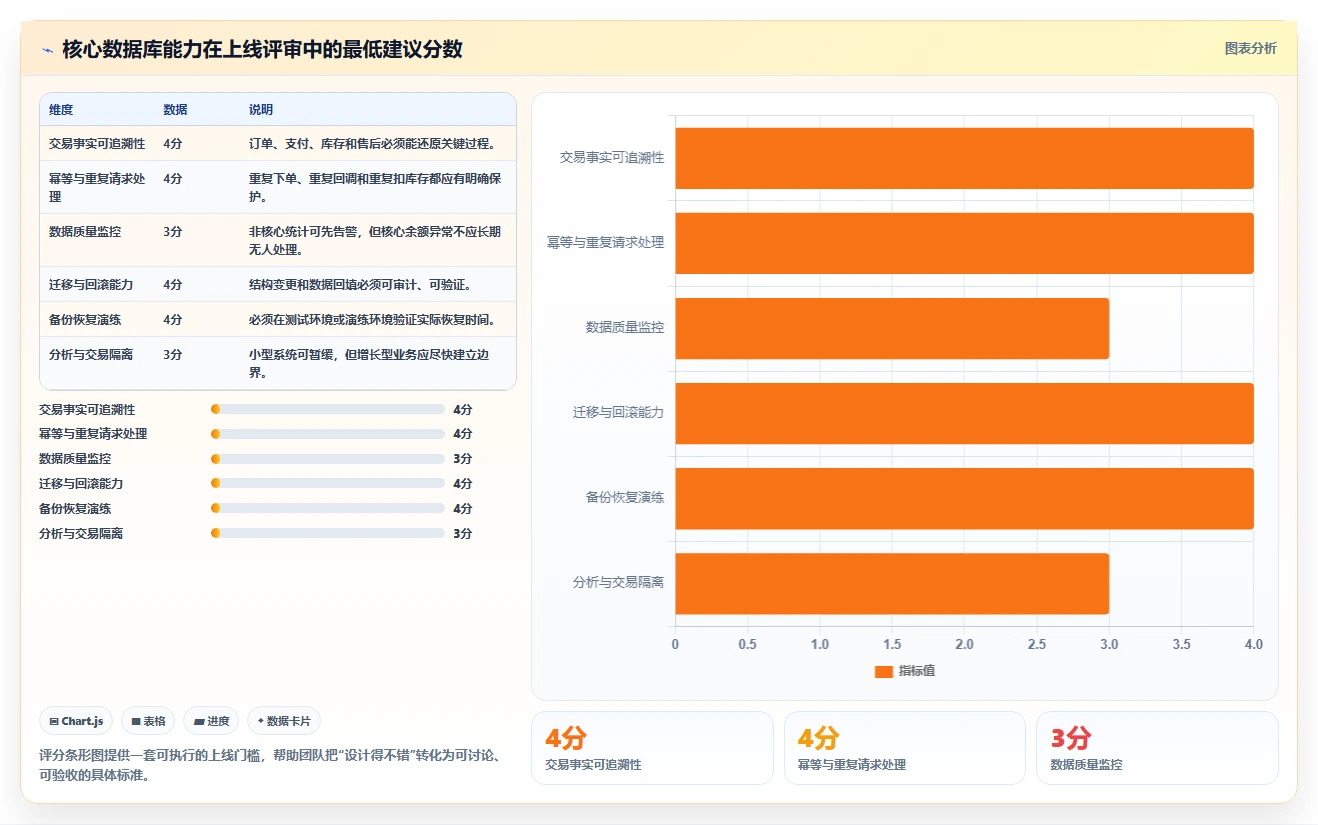Screen dimensions: 1318x825
Task: Click the Chart.js tag chip
Action: click(x=76, y=721)
